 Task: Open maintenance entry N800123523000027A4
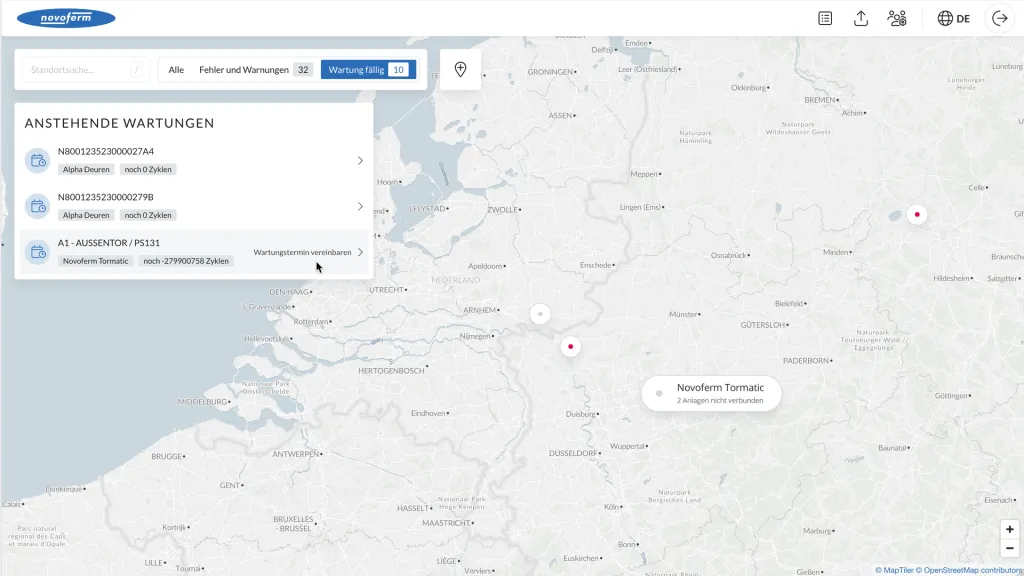[x=194, y=161]
